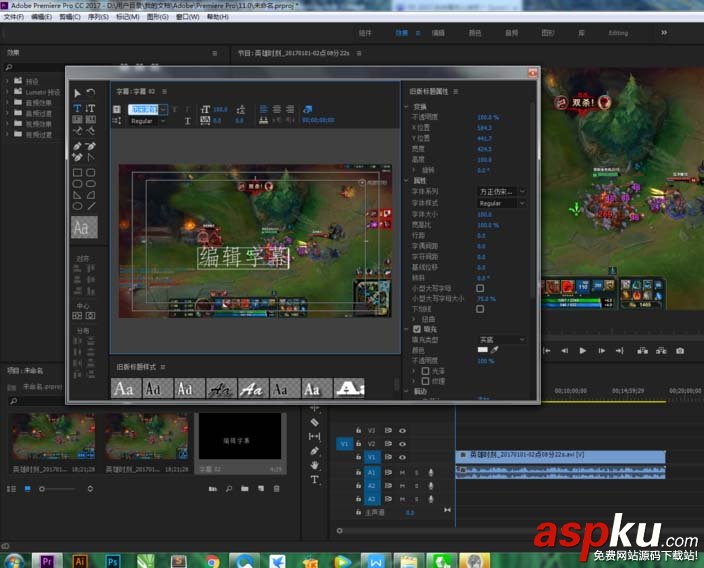Select the Rotation tool in titler
The height and width of the screenshot is (568, 704).
[x=91, y=92]
